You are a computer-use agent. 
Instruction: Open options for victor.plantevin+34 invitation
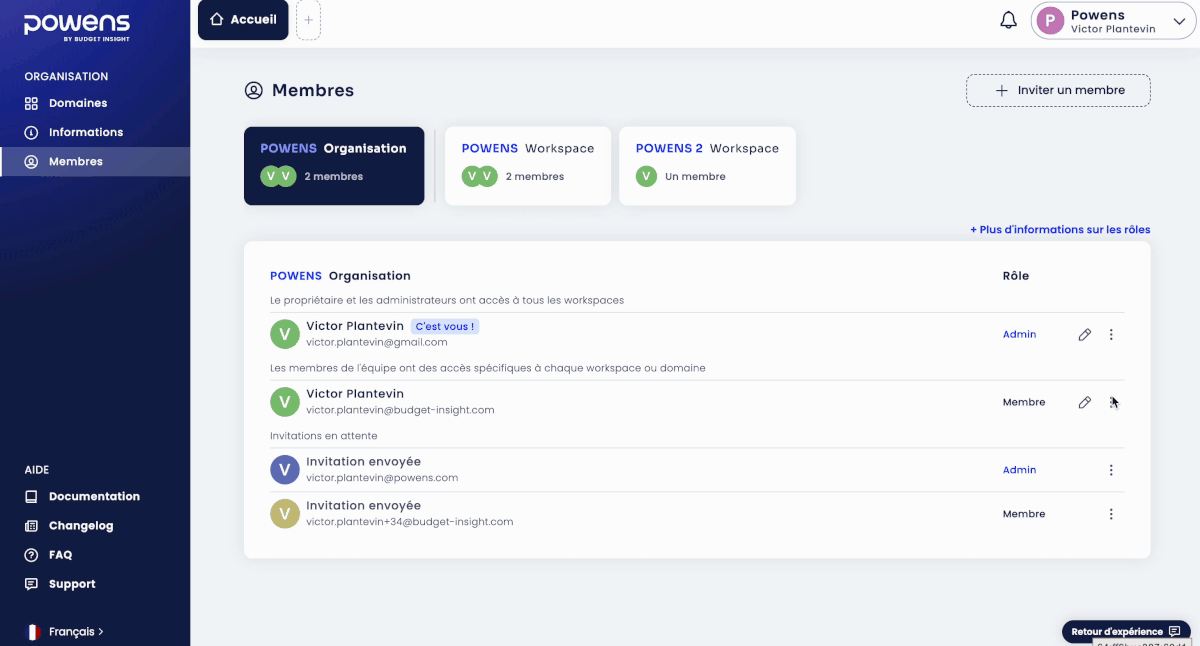click(x=1111, y=514)
